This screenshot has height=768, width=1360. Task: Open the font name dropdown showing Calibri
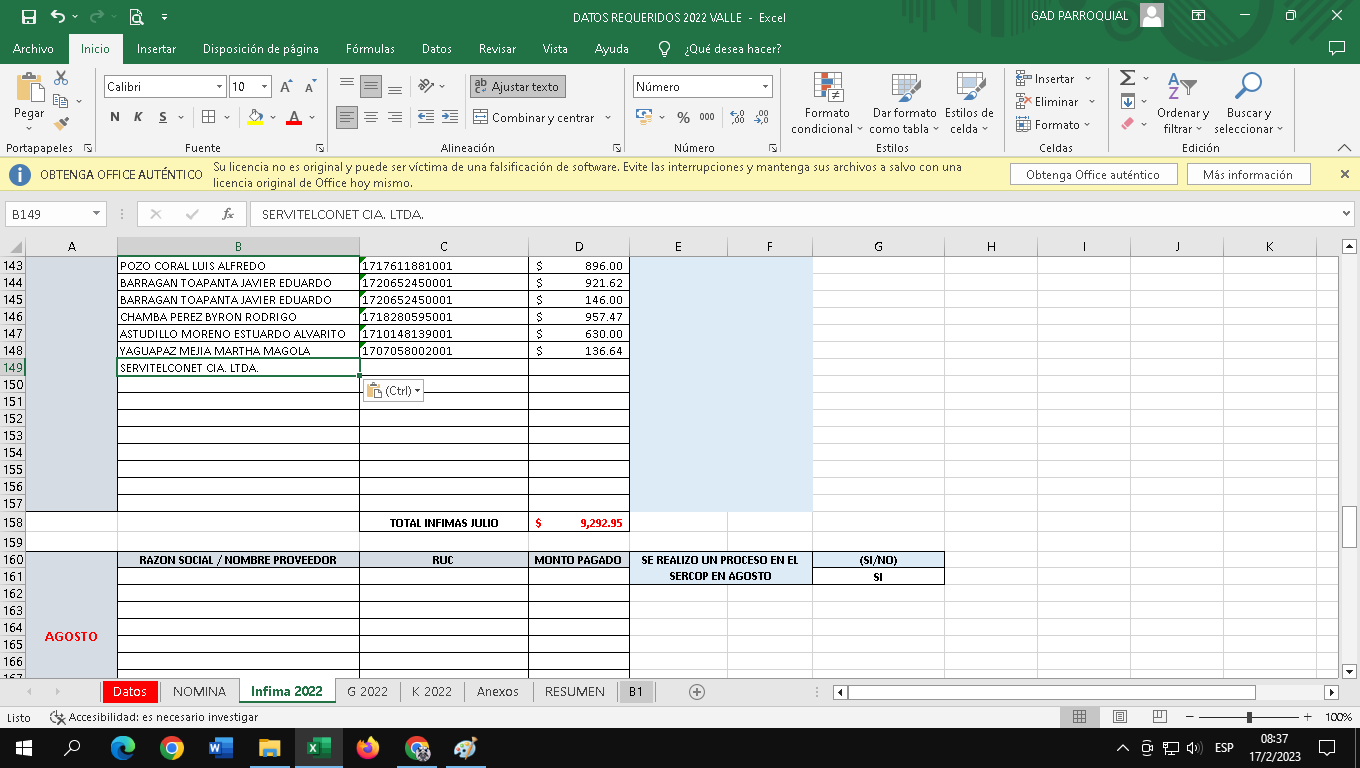[219, 87]
